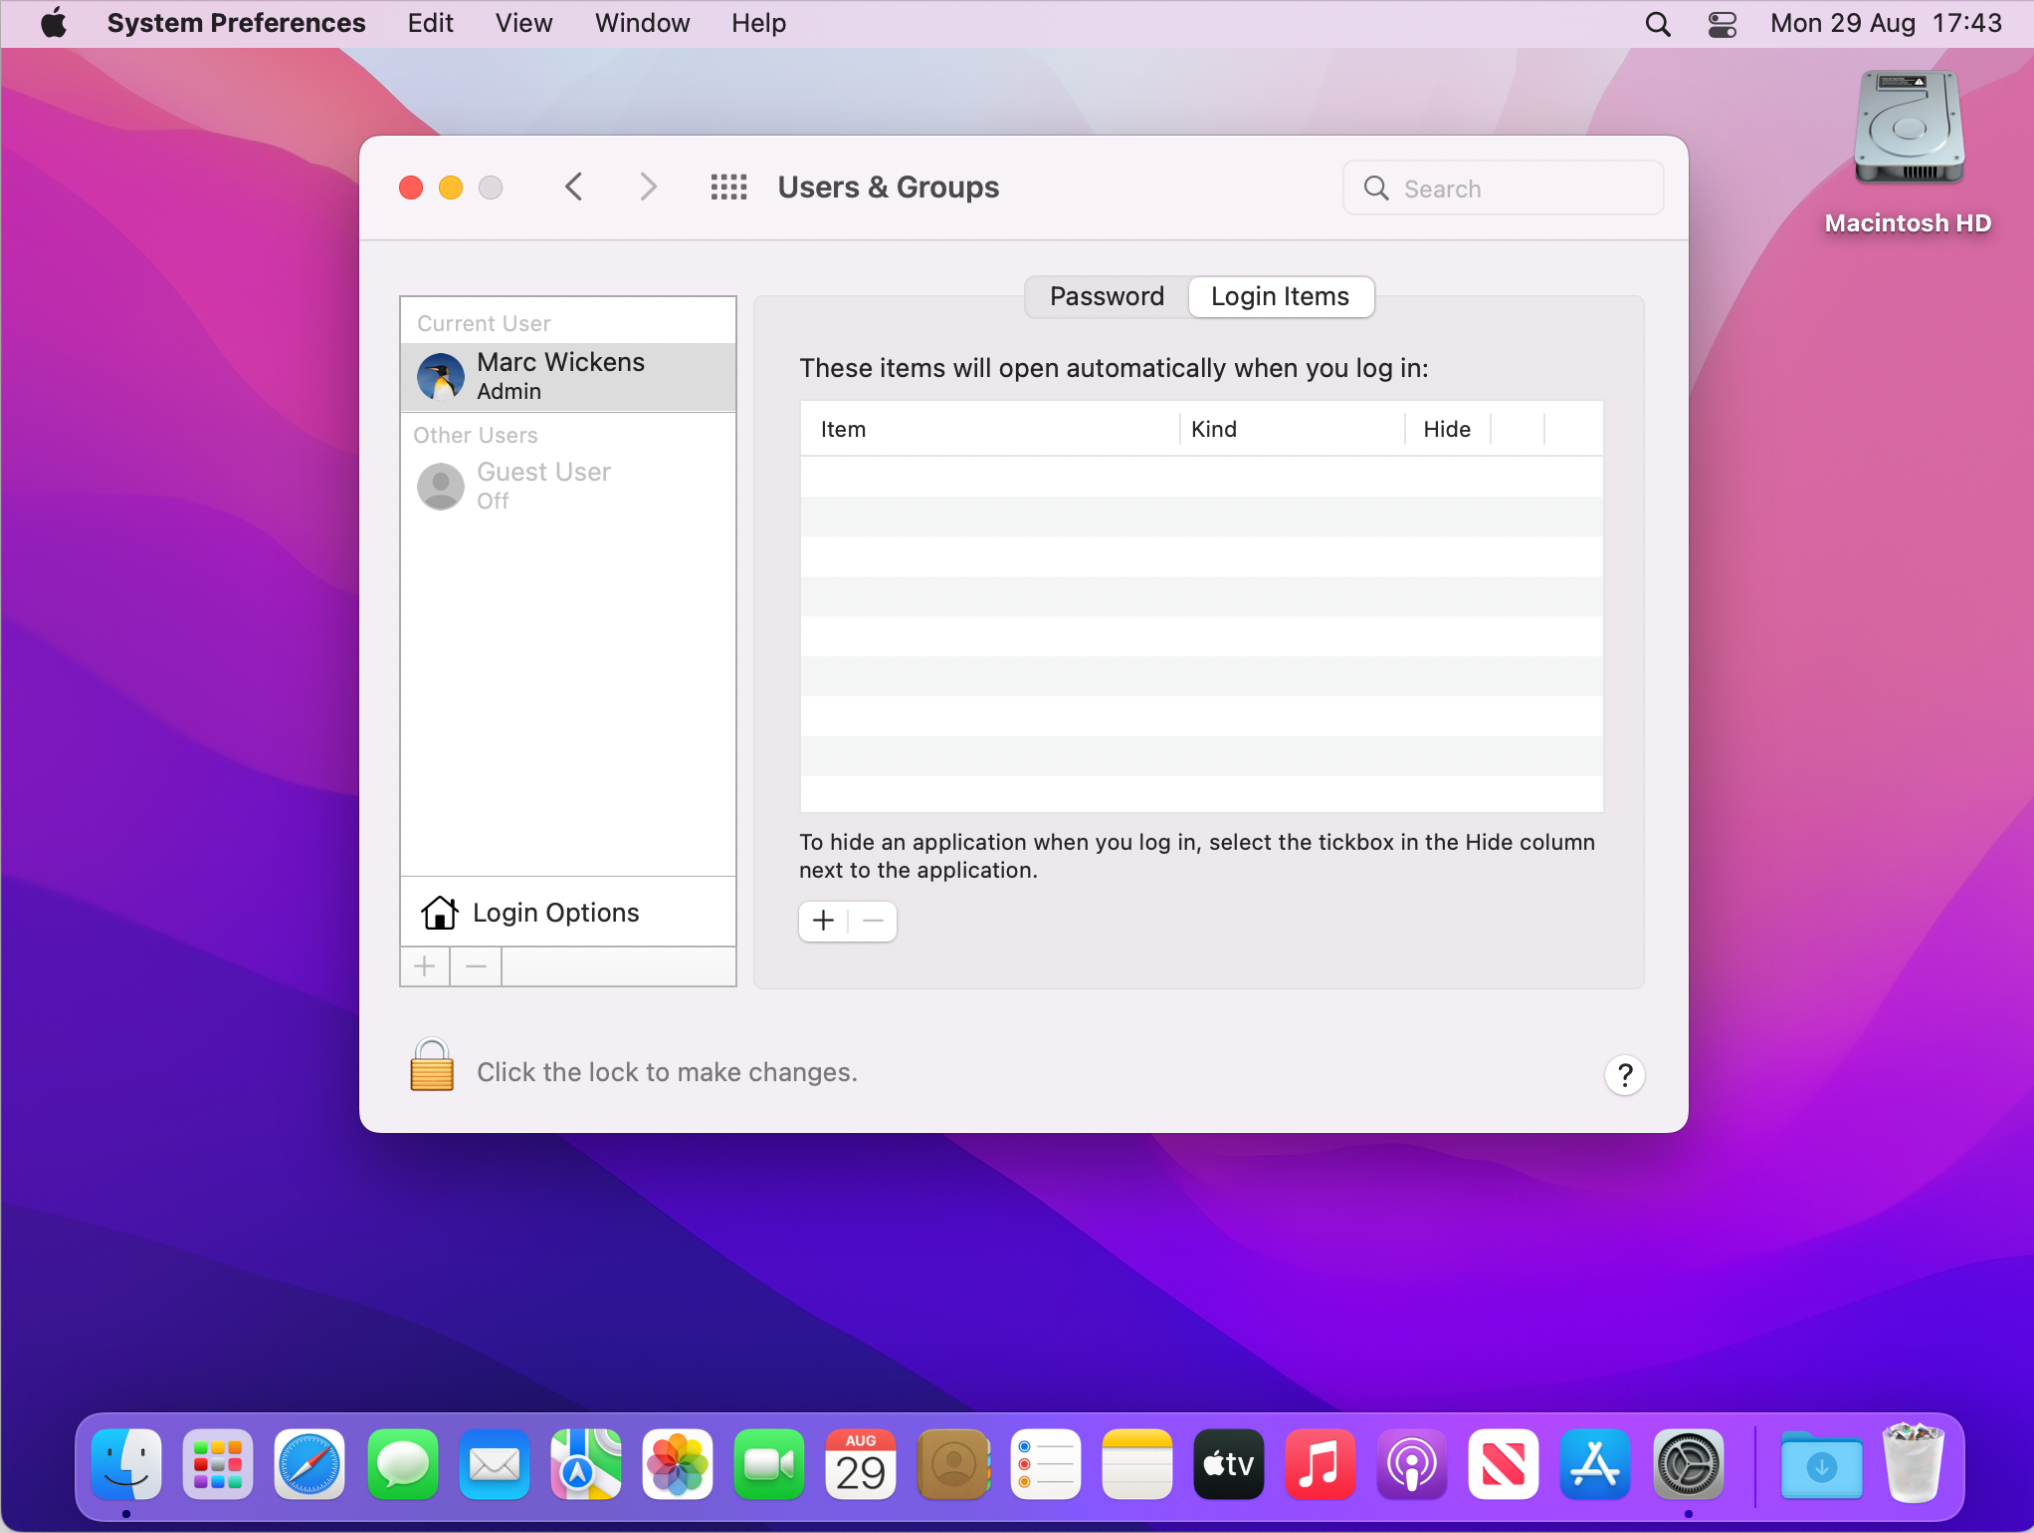Viewport: 2034px width, 1533px height.
Task: Click Marc Wickens penguin avatar
Action: [x=440, y=377]
